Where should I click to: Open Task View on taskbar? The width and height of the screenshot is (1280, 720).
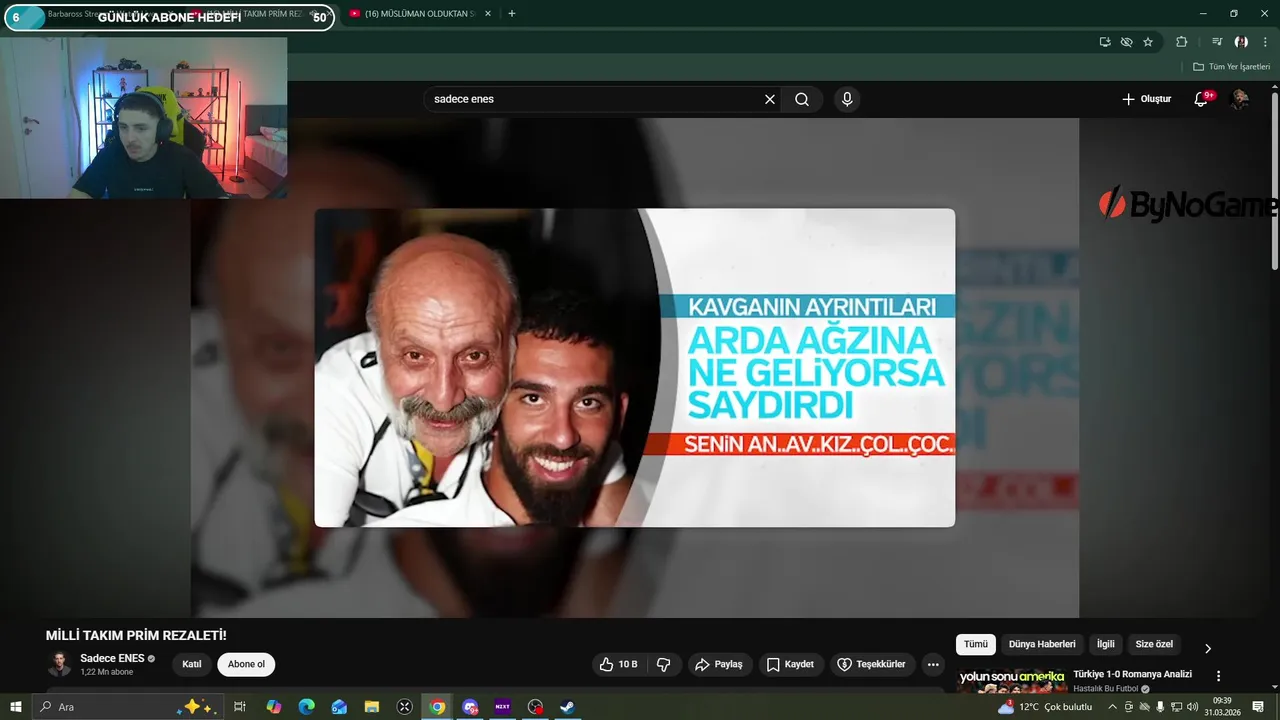(x=240, y=707)
